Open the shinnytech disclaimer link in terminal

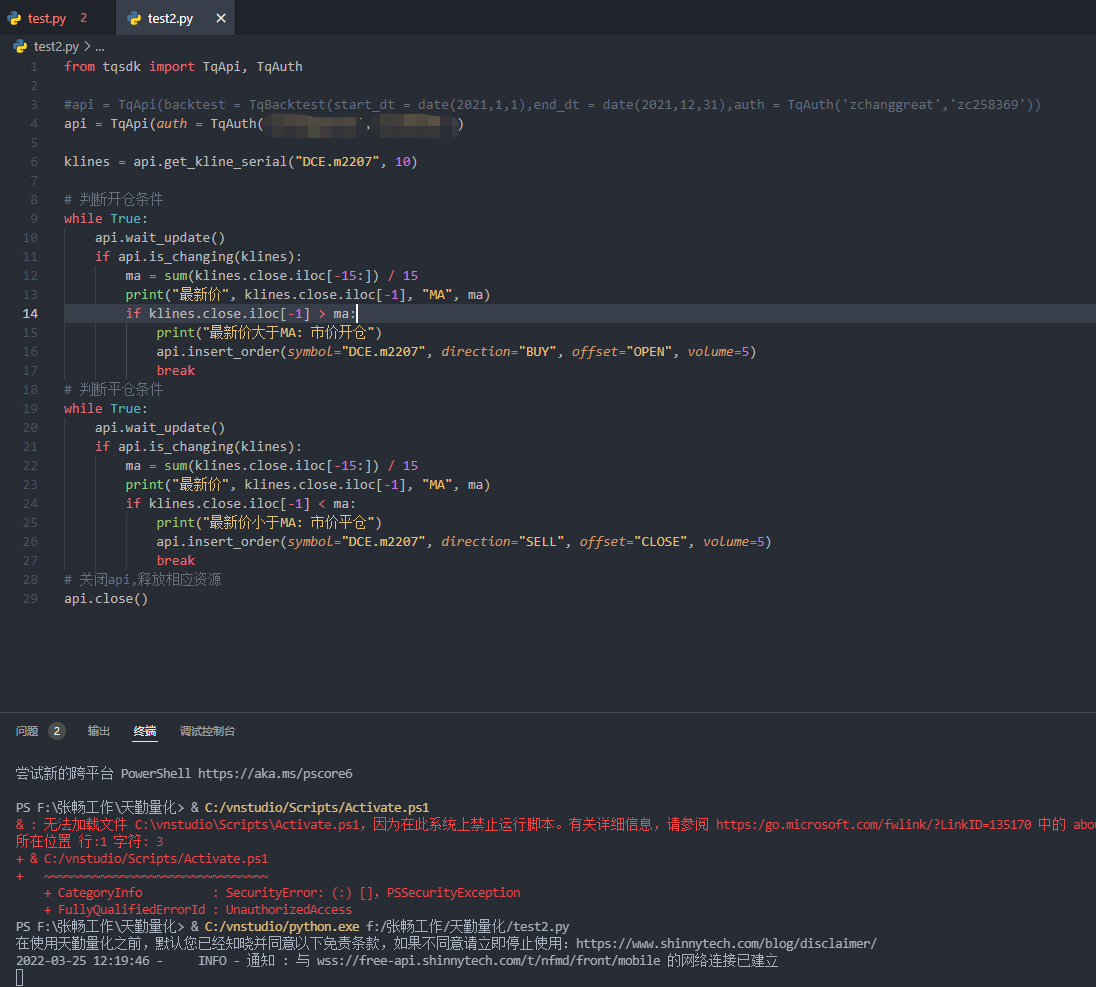(726, 944)
